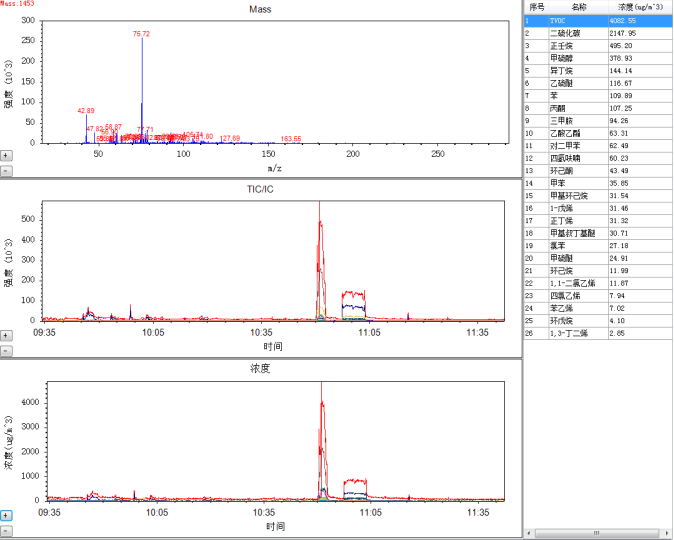Select the 苯 row numbered 7
674x540 pixels.
click(x=598, y=95)
